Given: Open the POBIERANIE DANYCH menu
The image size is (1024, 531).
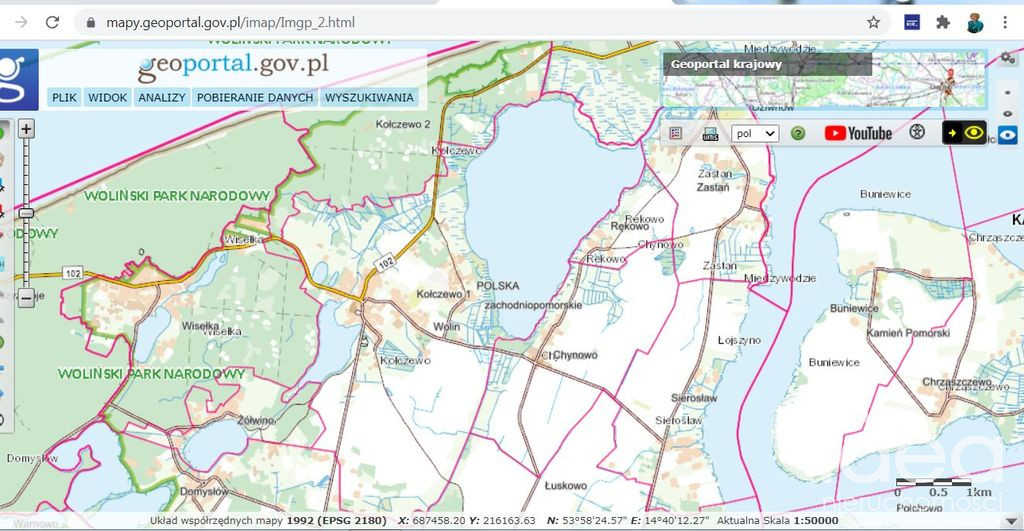Looking at the screenshot, I should [x=255, y=97].
